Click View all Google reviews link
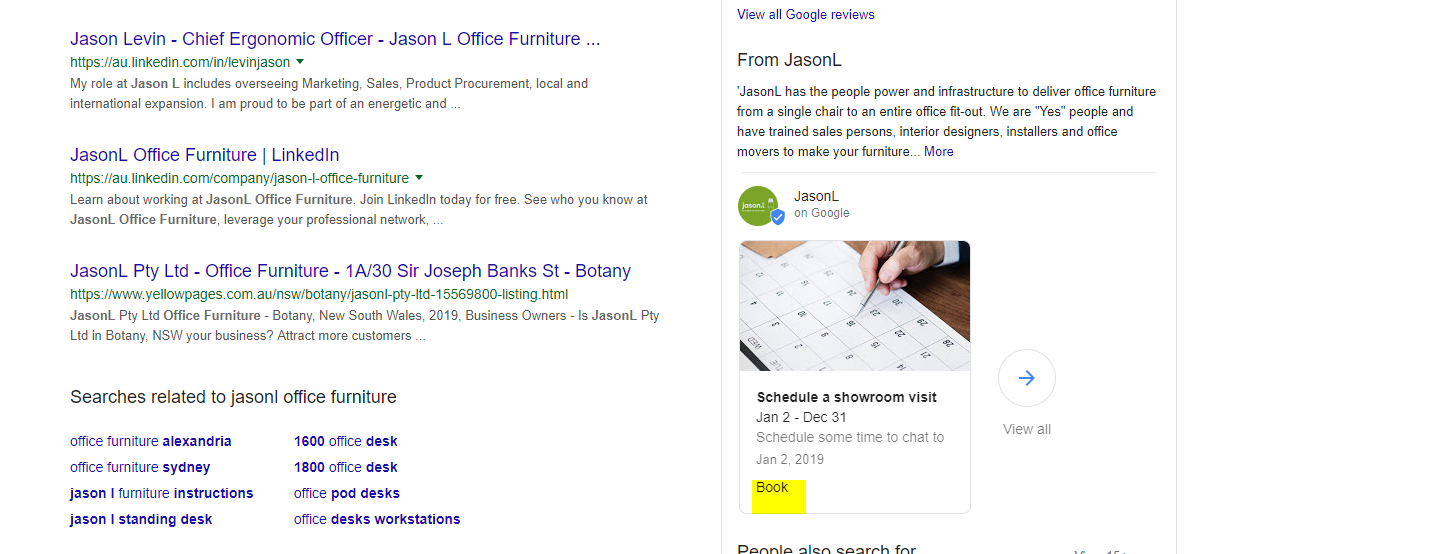The image size is (1437, 554). 805,14
